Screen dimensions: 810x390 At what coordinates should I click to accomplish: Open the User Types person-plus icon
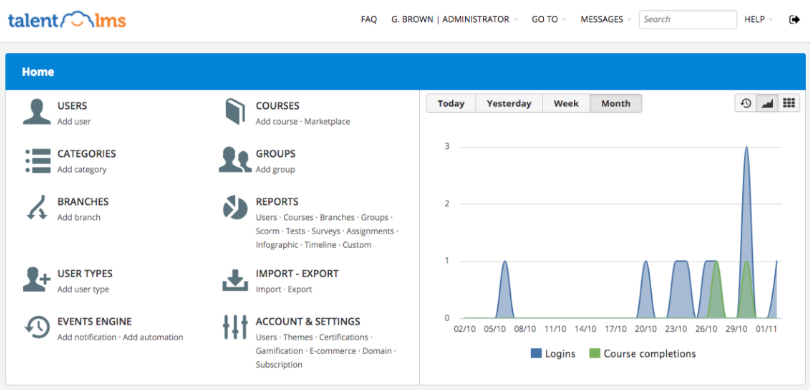37,279
